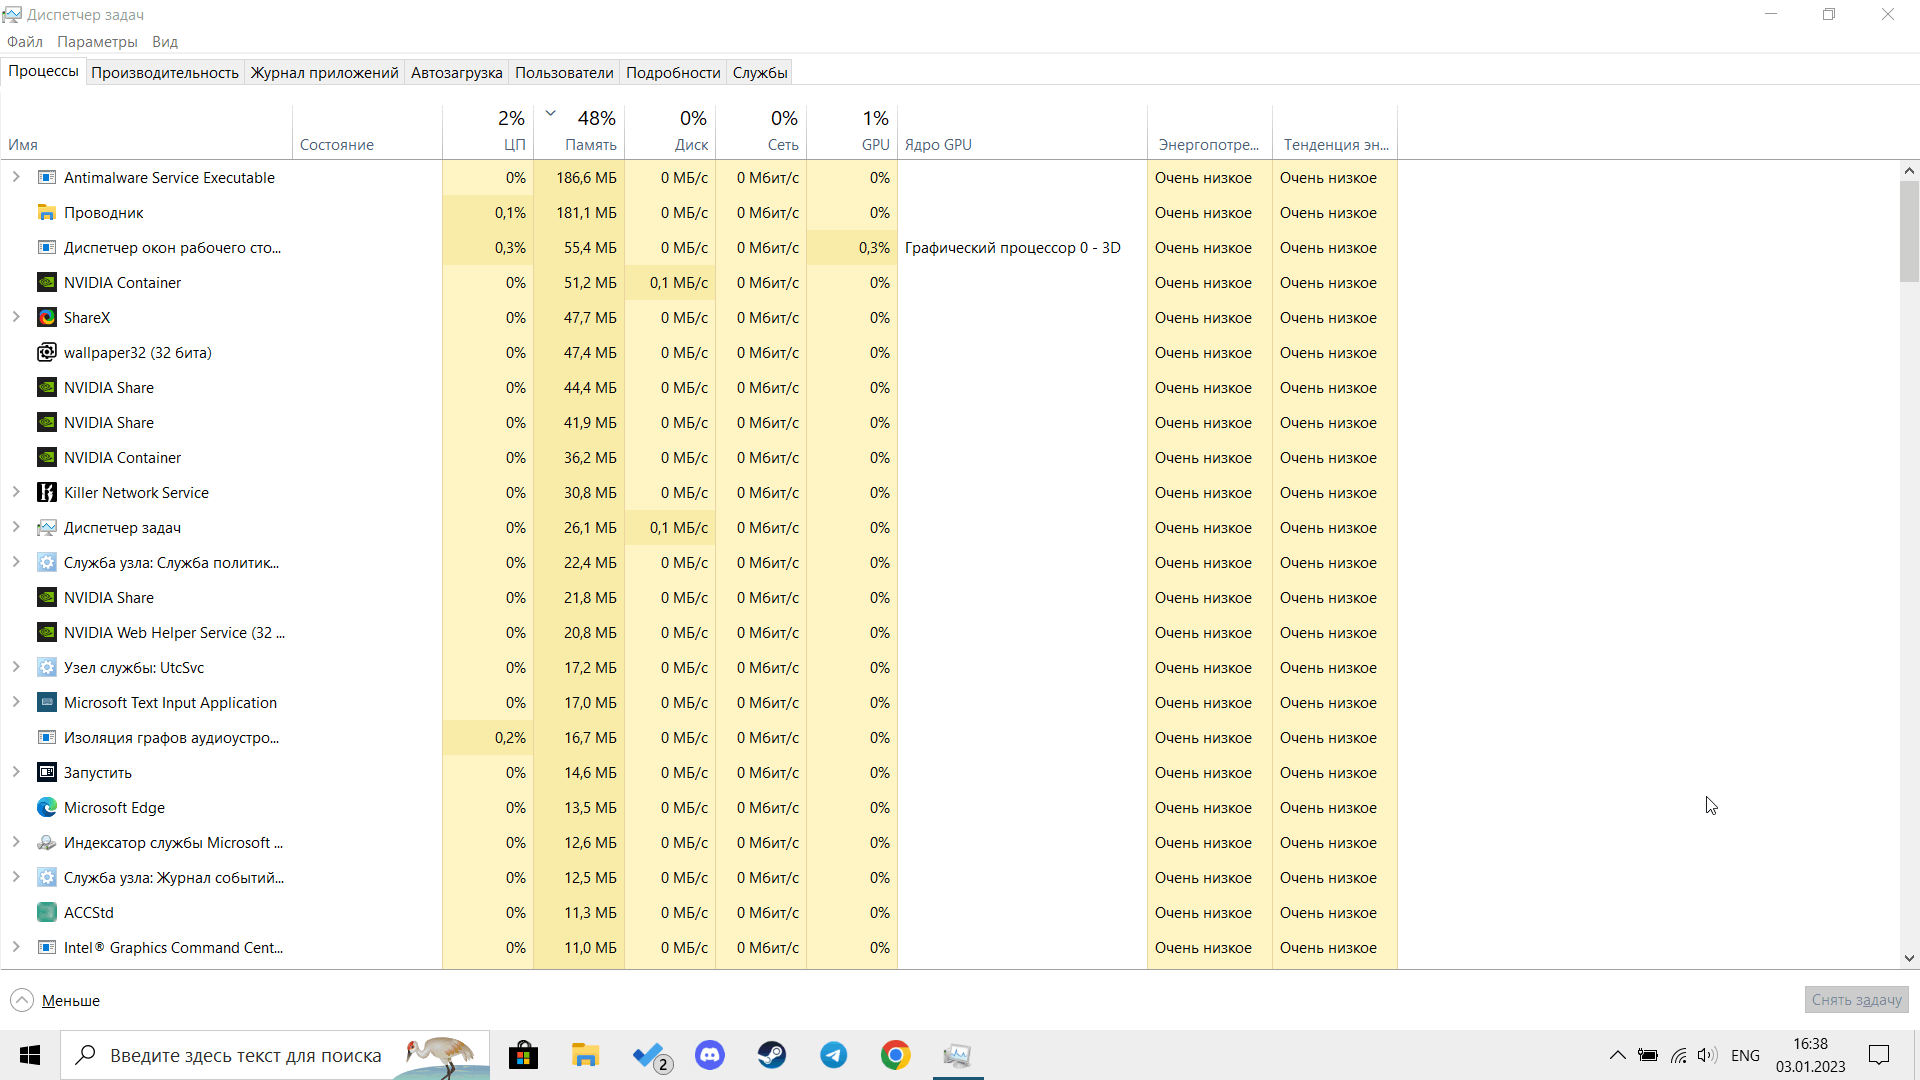Screen dimensions: 1920x1080
Task: Show hidden system tray icons chevron
Action: pos(1617,1055)
